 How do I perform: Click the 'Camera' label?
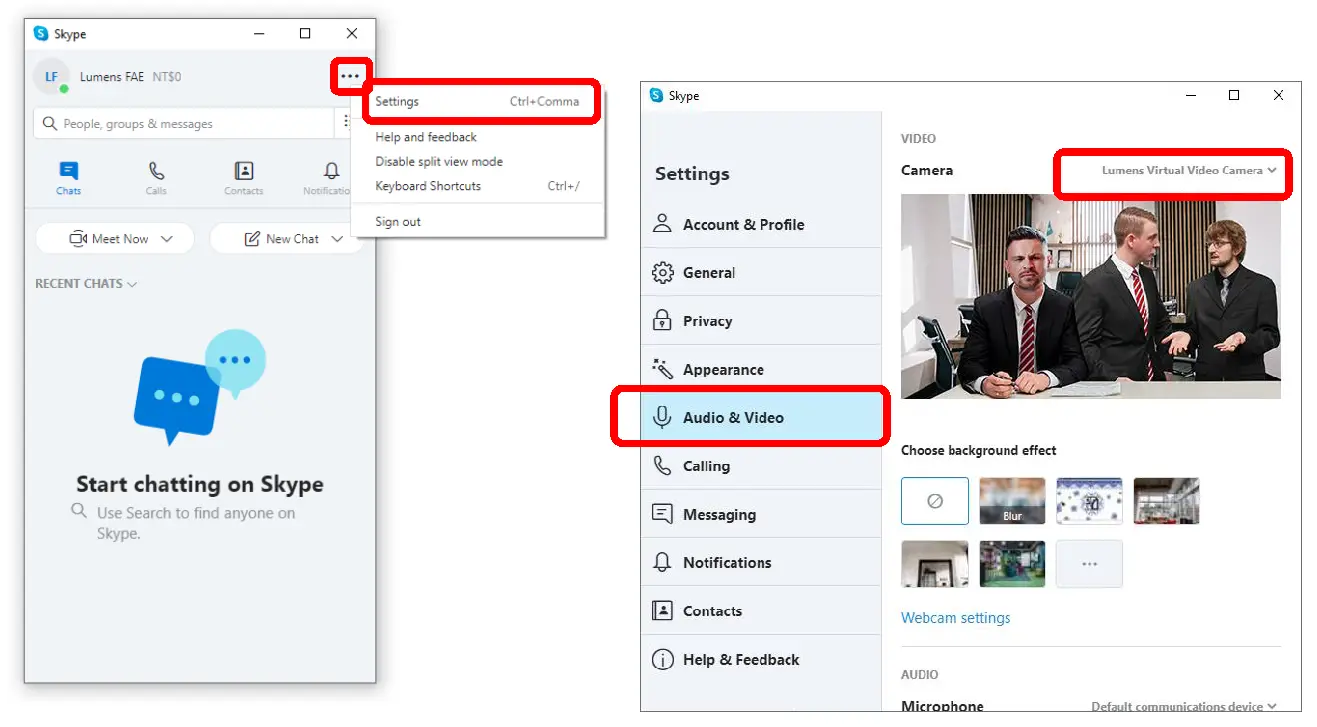(x=927, y=170)
